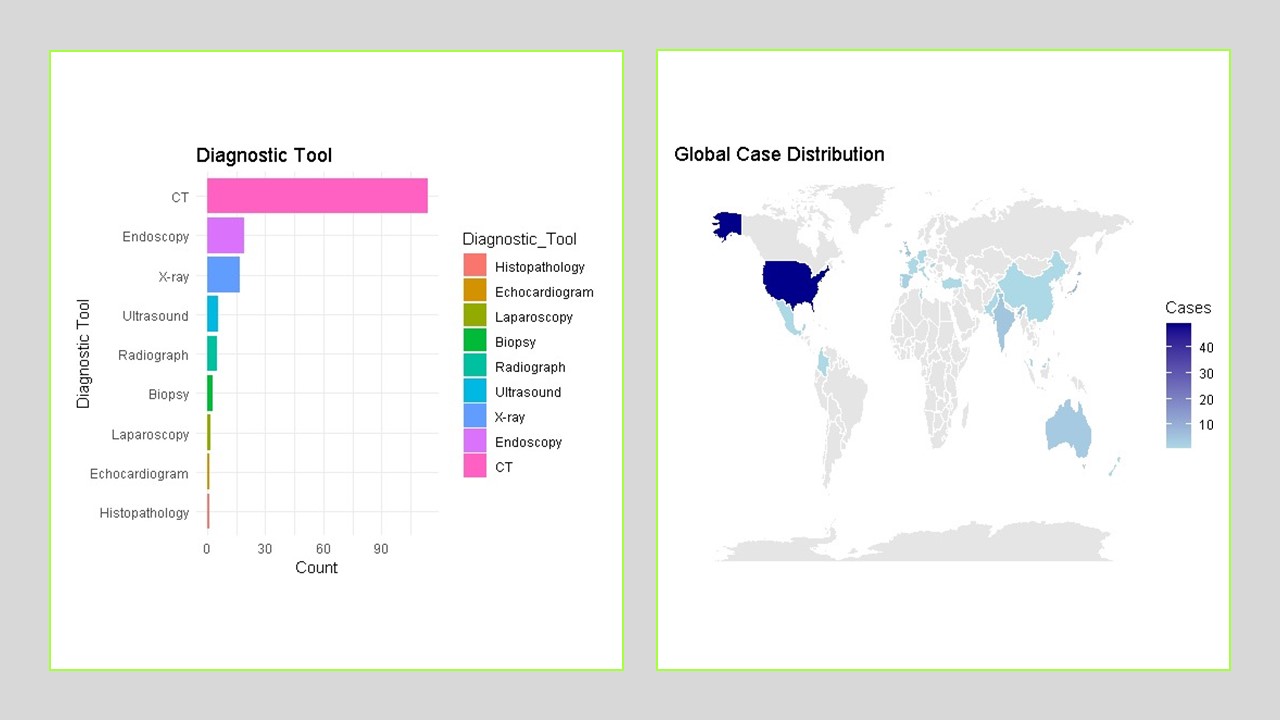This screenshot has width=1280, height=720.
Task: Select Histopathology legend color swatch
Action: click(x=475, y=266)
